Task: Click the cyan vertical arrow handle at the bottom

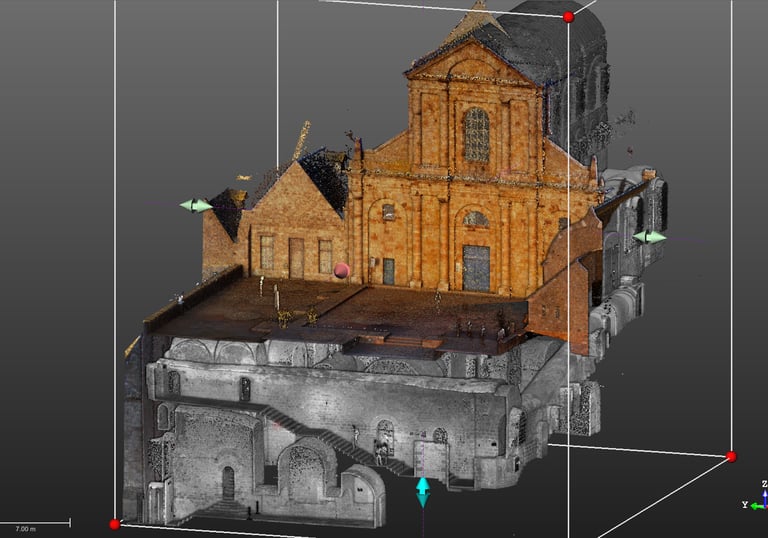Action: click(x=423, y=493)
